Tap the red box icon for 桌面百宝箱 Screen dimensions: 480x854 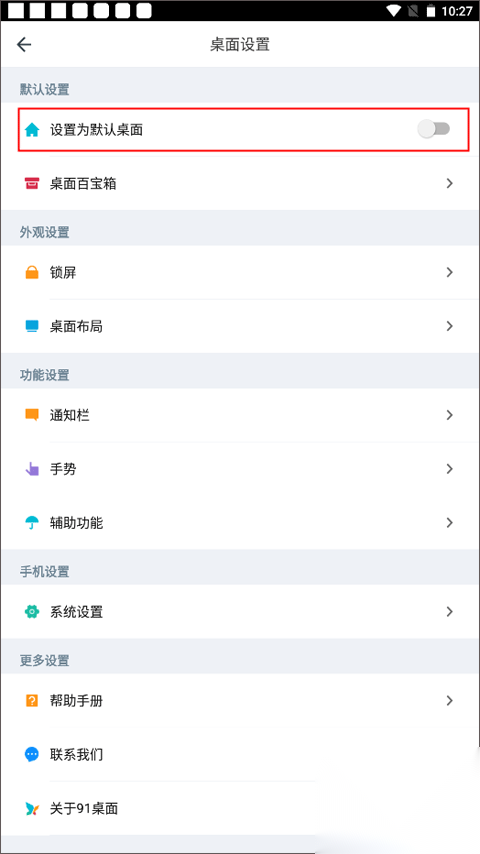tap(32, 184)
